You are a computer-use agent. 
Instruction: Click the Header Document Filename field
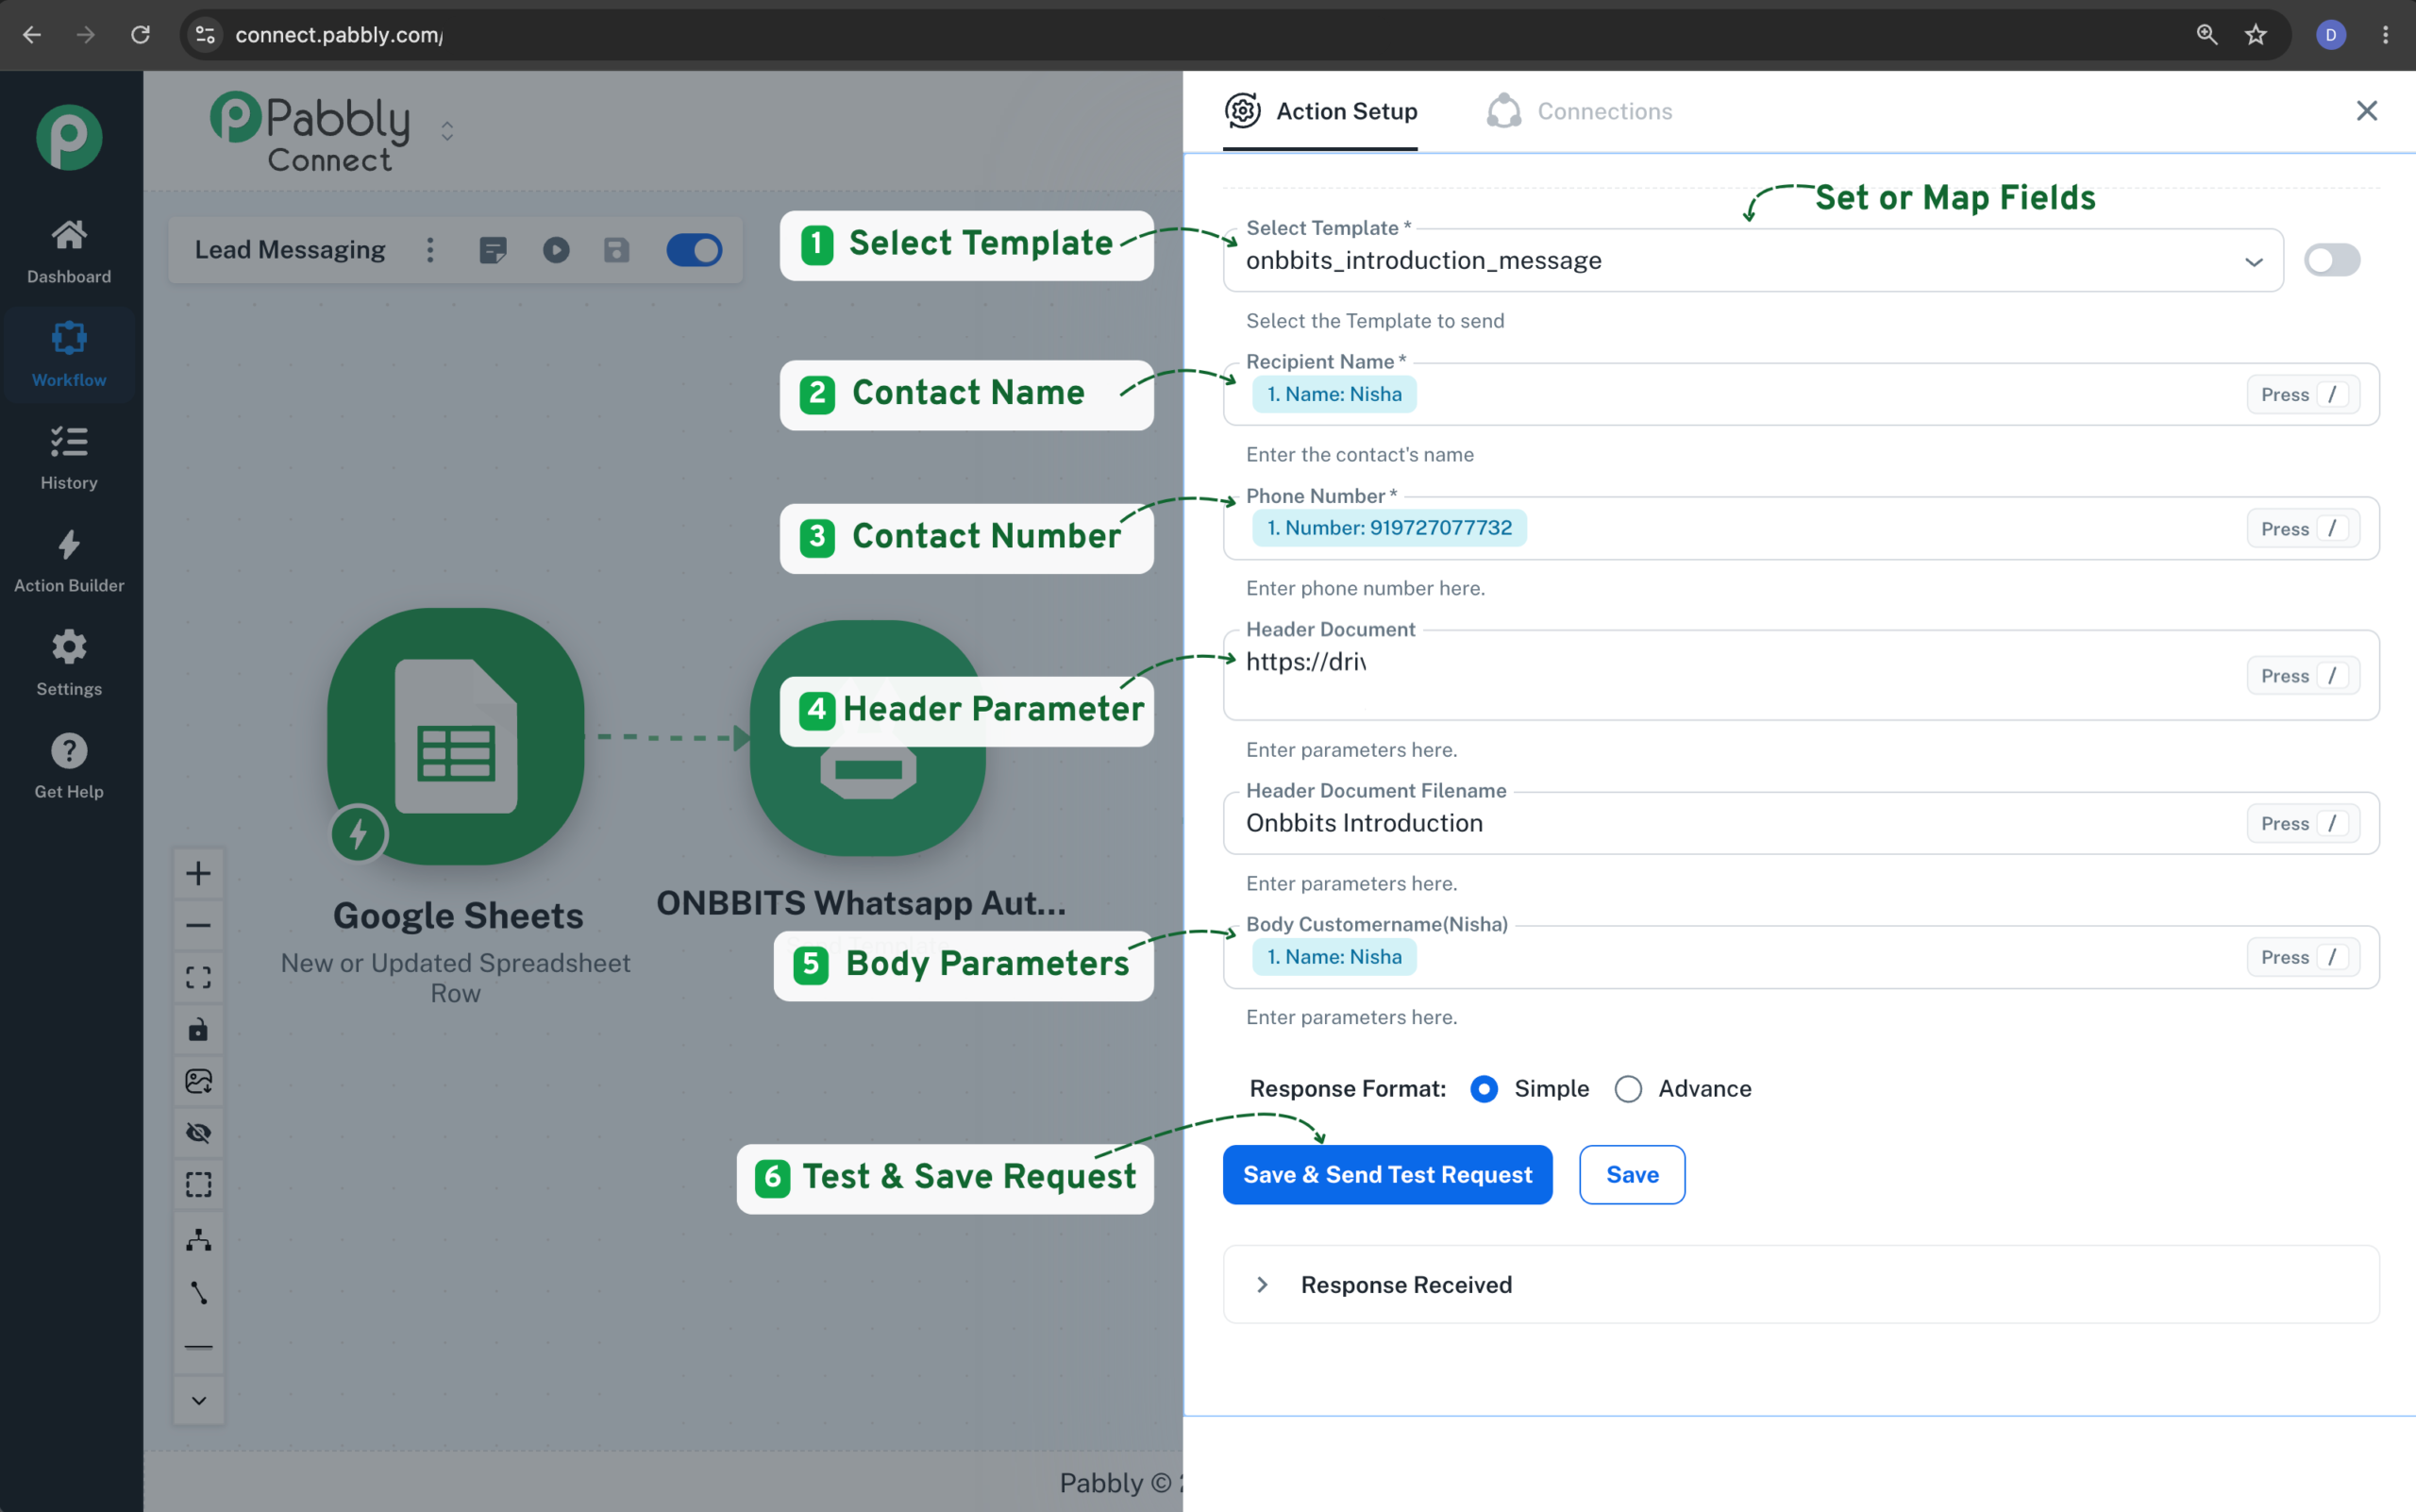(x=1801, y=823)
